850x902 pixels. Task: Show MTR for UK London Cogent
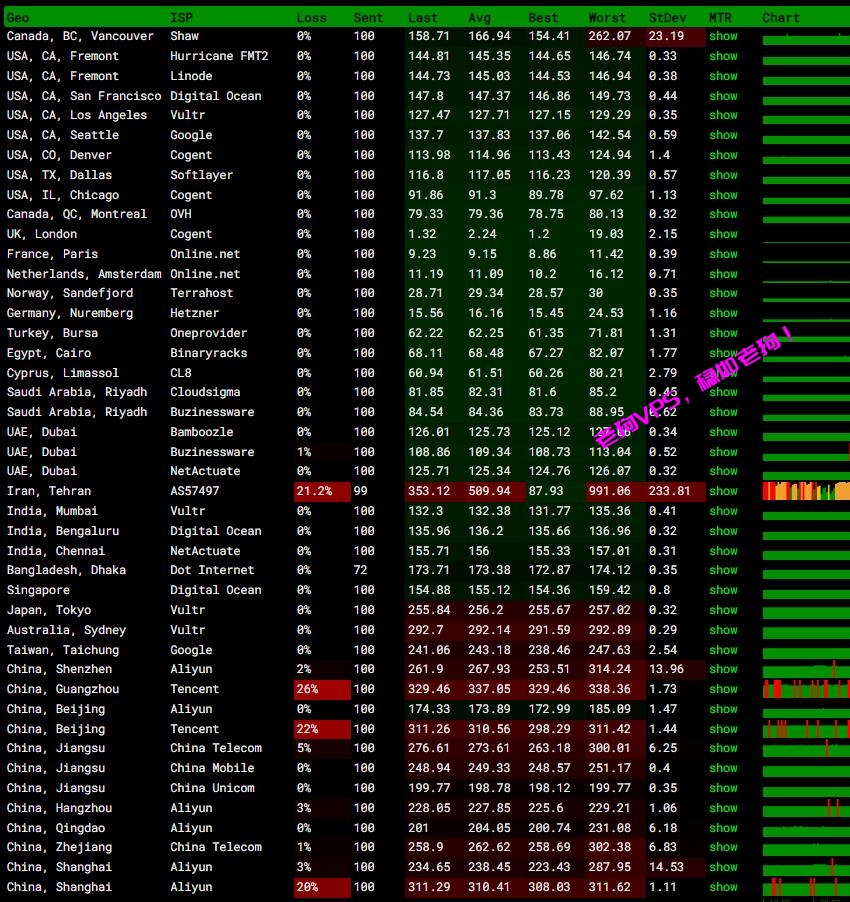pos(723,234)
